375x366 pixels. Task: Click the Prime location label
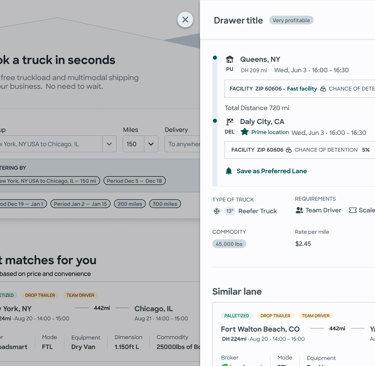(270, 132)
